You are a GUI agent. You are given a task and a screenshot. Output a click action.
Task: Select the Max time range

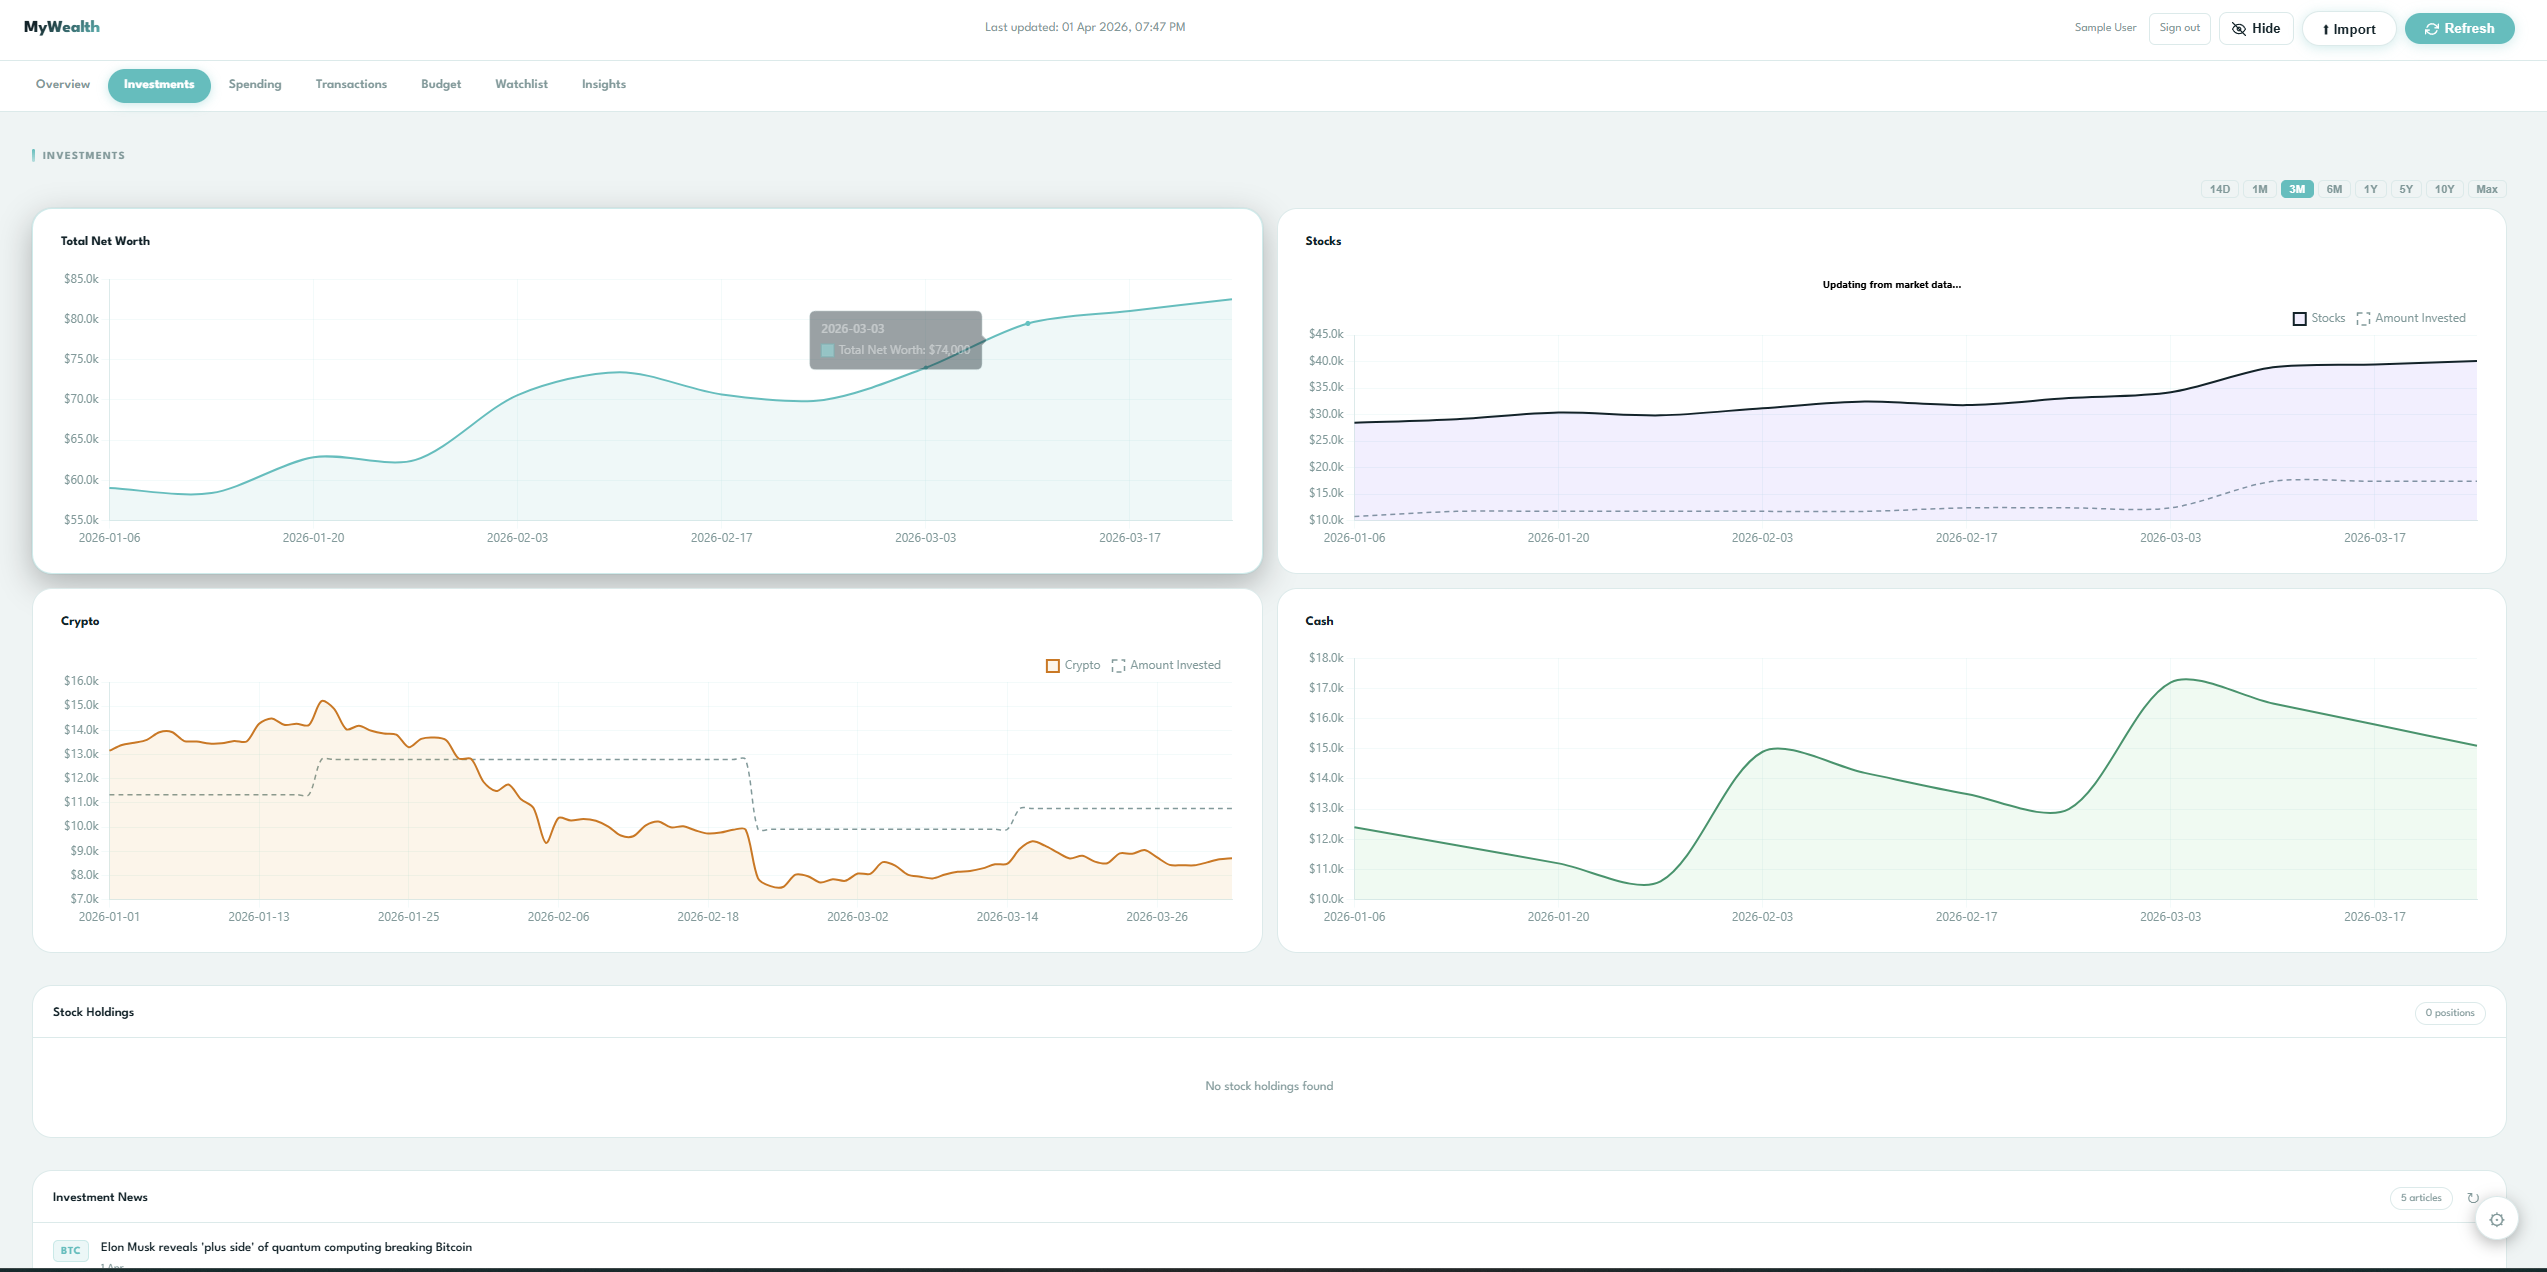point(2487,189)
